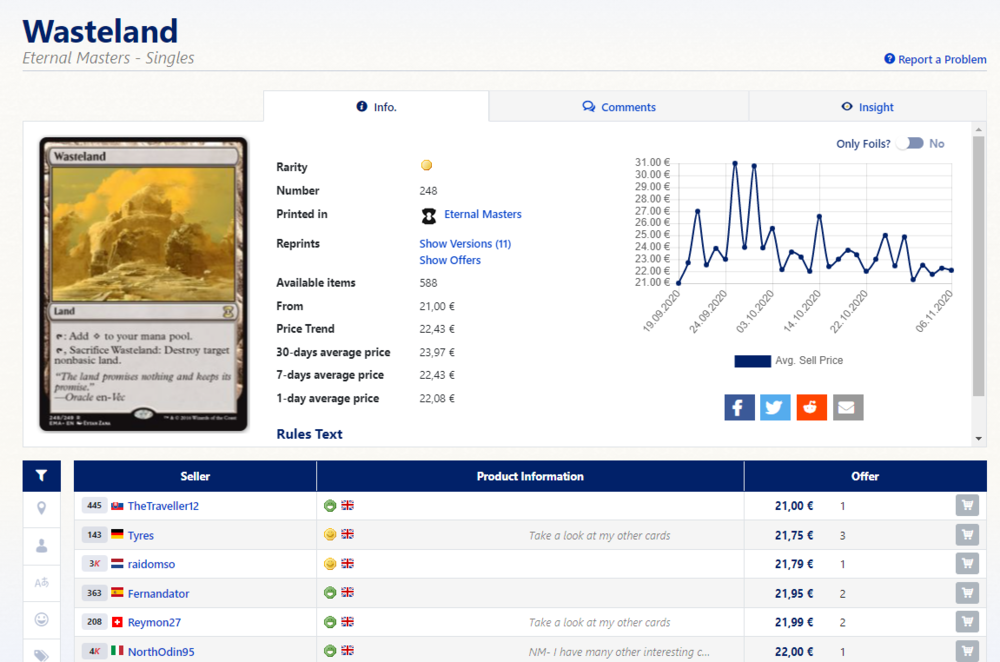The image size is (1000, 662).
Task: Open the Eternal Masters expansion link
Action: pos(482,214)
